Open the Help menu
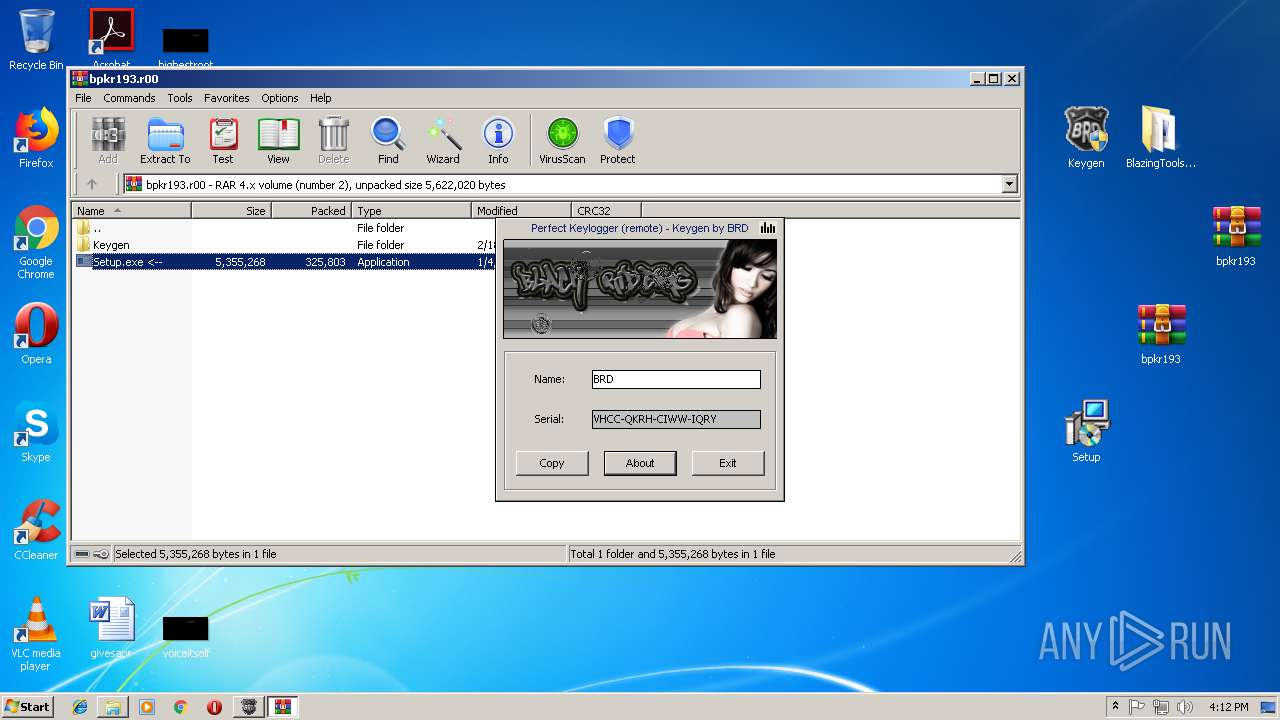The image size is (1280, 720). (320, 98)
